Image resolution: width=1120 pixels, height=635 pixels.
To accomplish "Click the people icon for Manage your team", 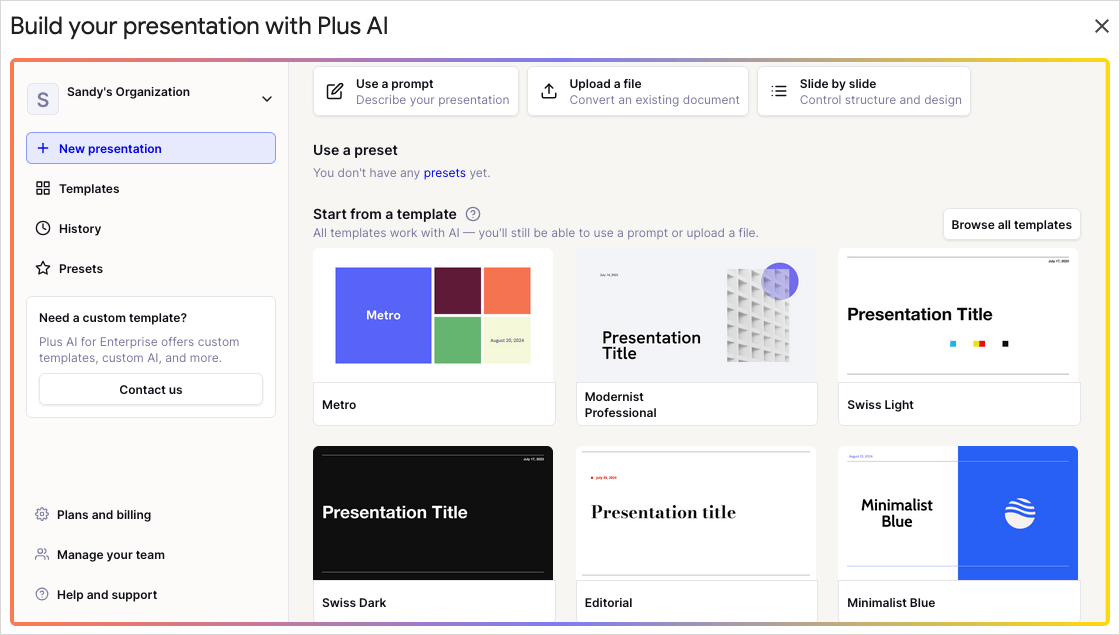I will 42,554.
